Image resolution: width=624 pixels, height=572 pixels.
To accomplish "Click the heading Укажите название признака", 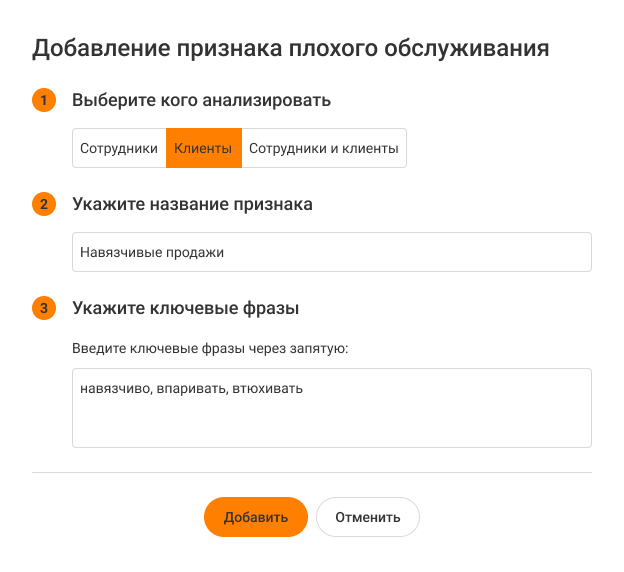I will 192,204.
